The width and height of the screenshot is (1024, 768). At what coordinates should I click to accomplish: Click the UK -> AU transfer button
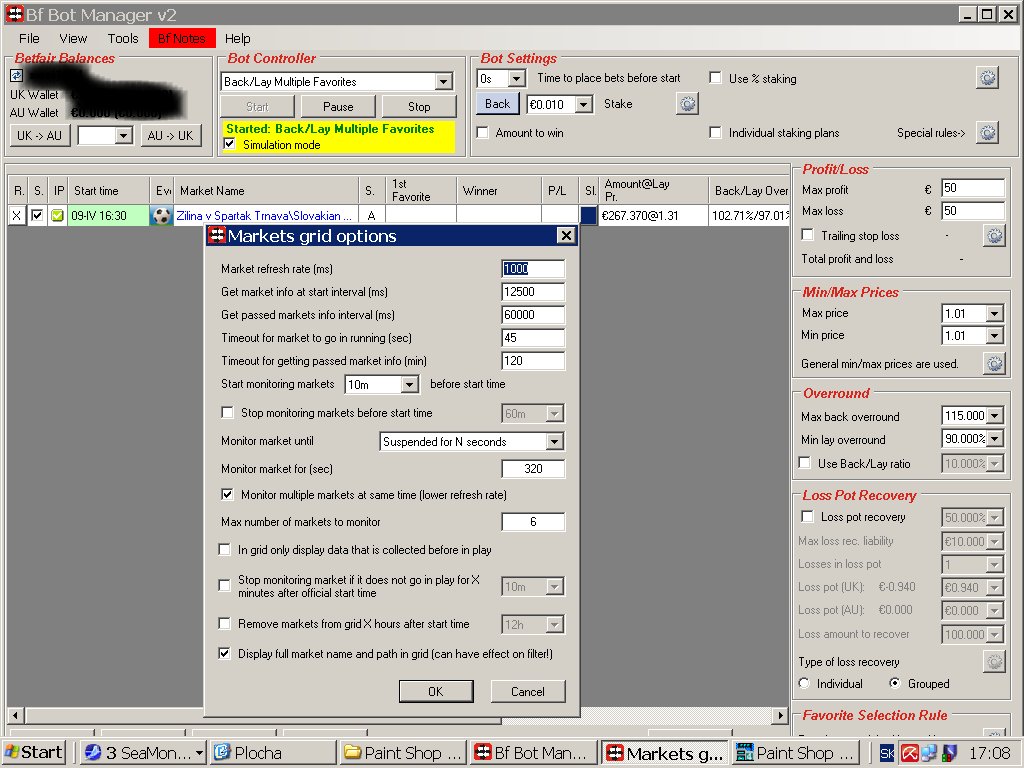39,135
